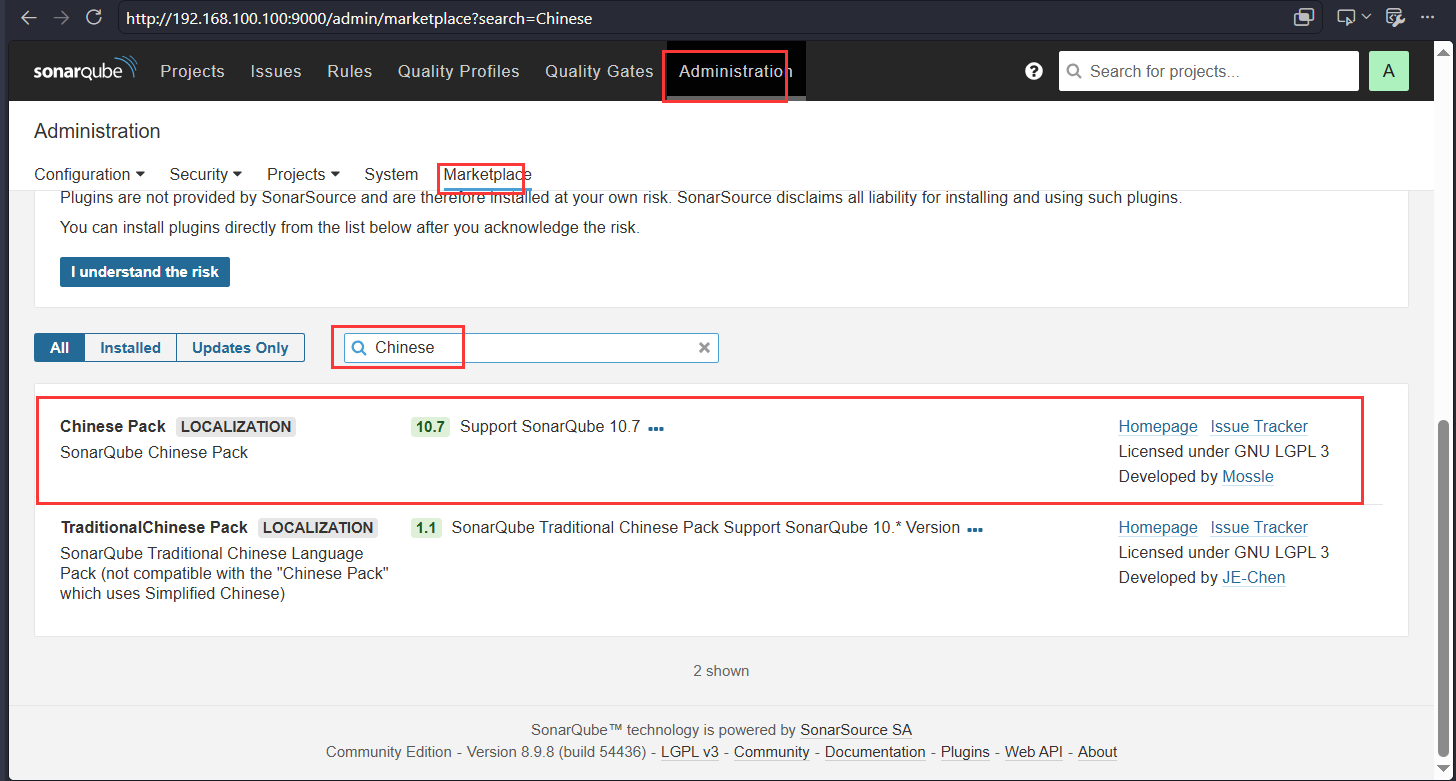
Task: Select the Updates Only filter
Action: click(x=240, y=348)
